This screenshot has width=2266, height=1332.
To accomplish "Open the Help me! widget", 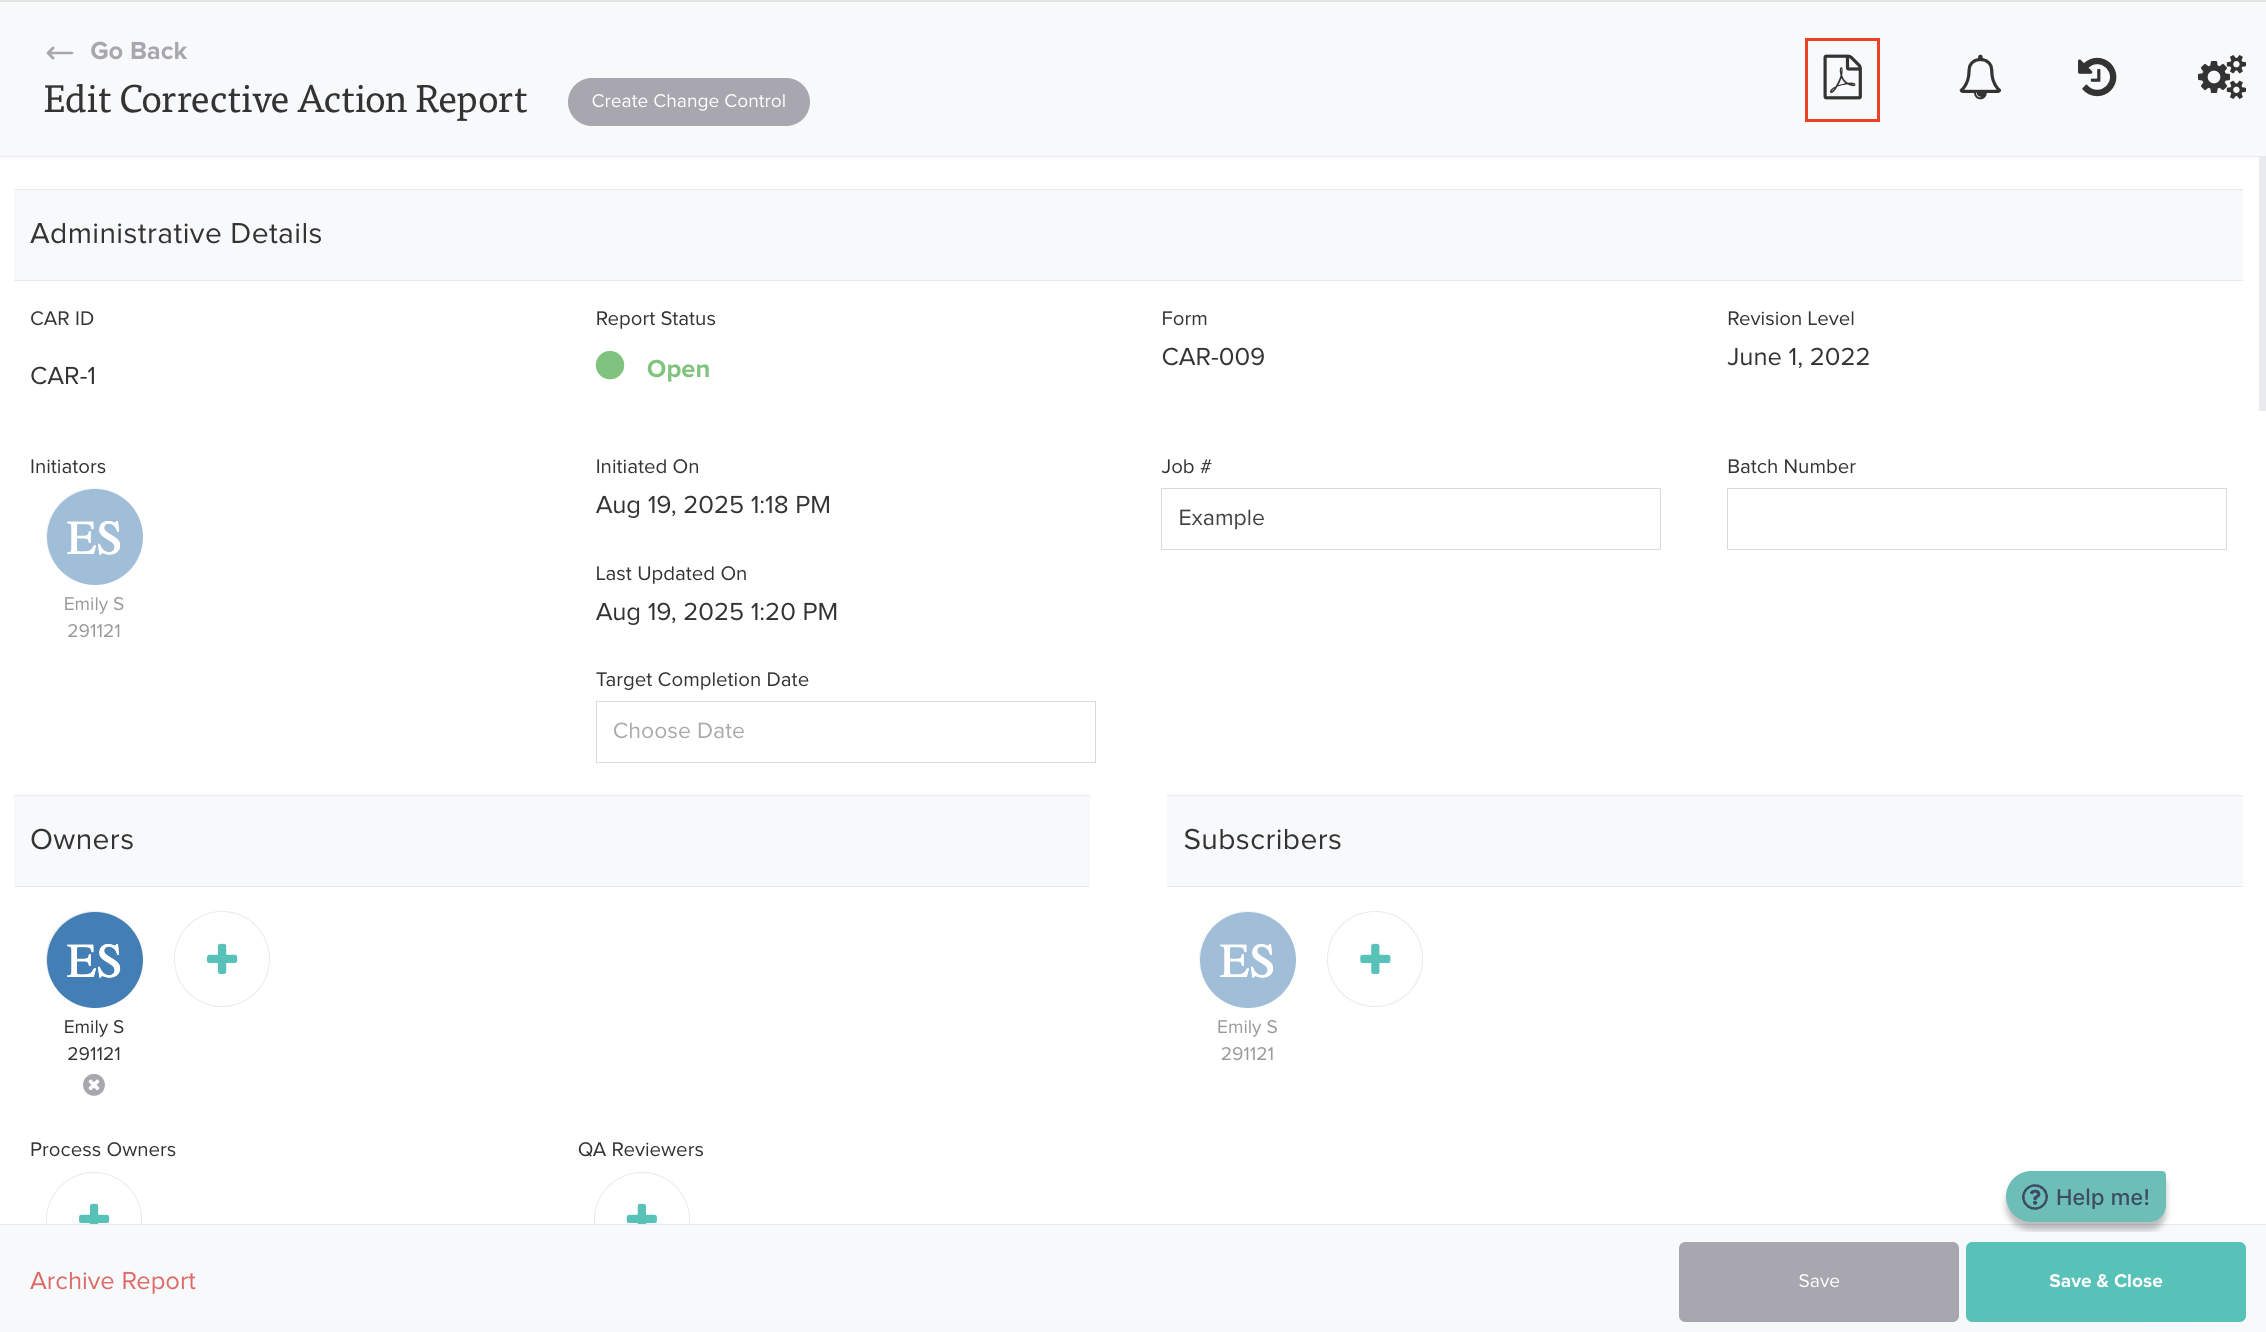I will (2085, 1197).
